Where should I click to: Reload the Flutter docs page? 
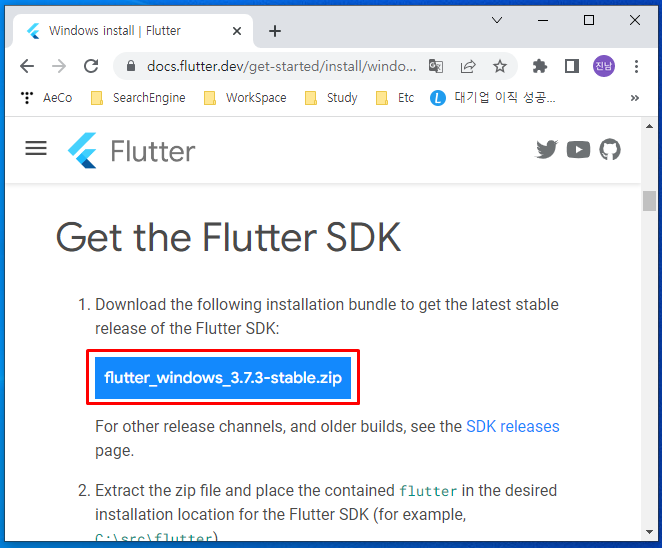tap(91, 66)
